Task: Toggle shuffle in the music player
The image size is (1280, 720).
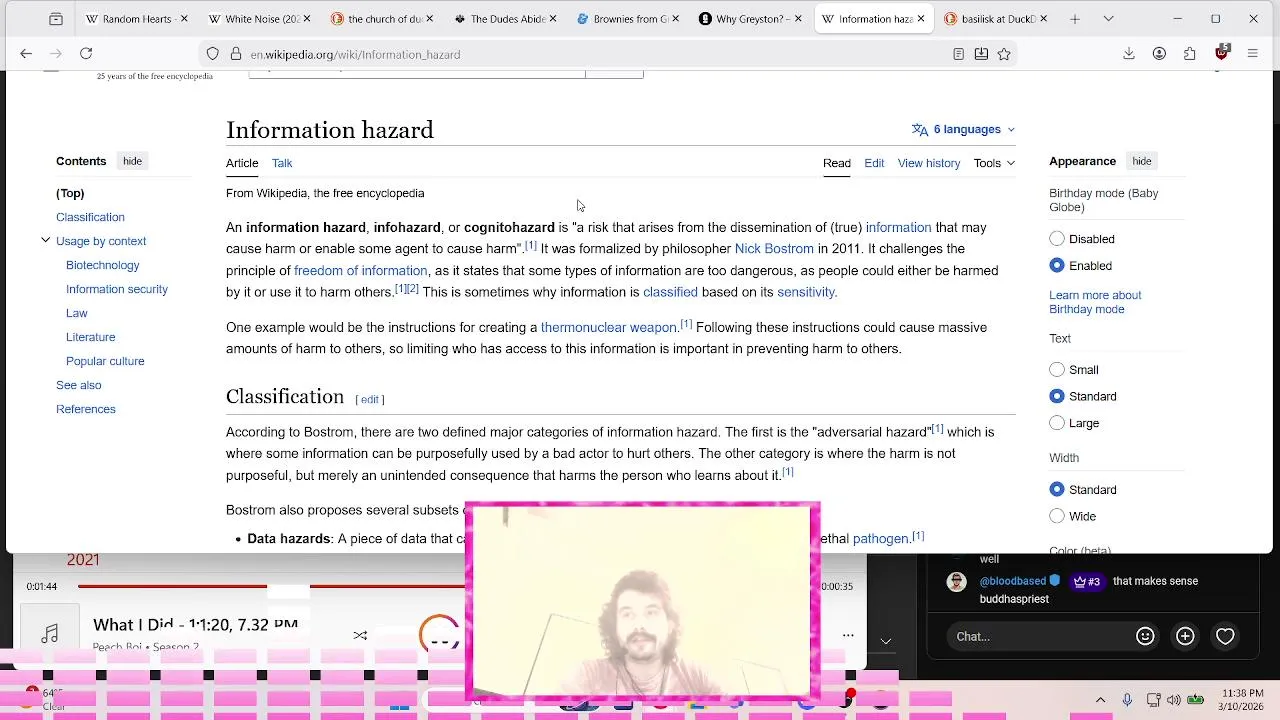Action: pyautogui.click(x=360, y=635)
